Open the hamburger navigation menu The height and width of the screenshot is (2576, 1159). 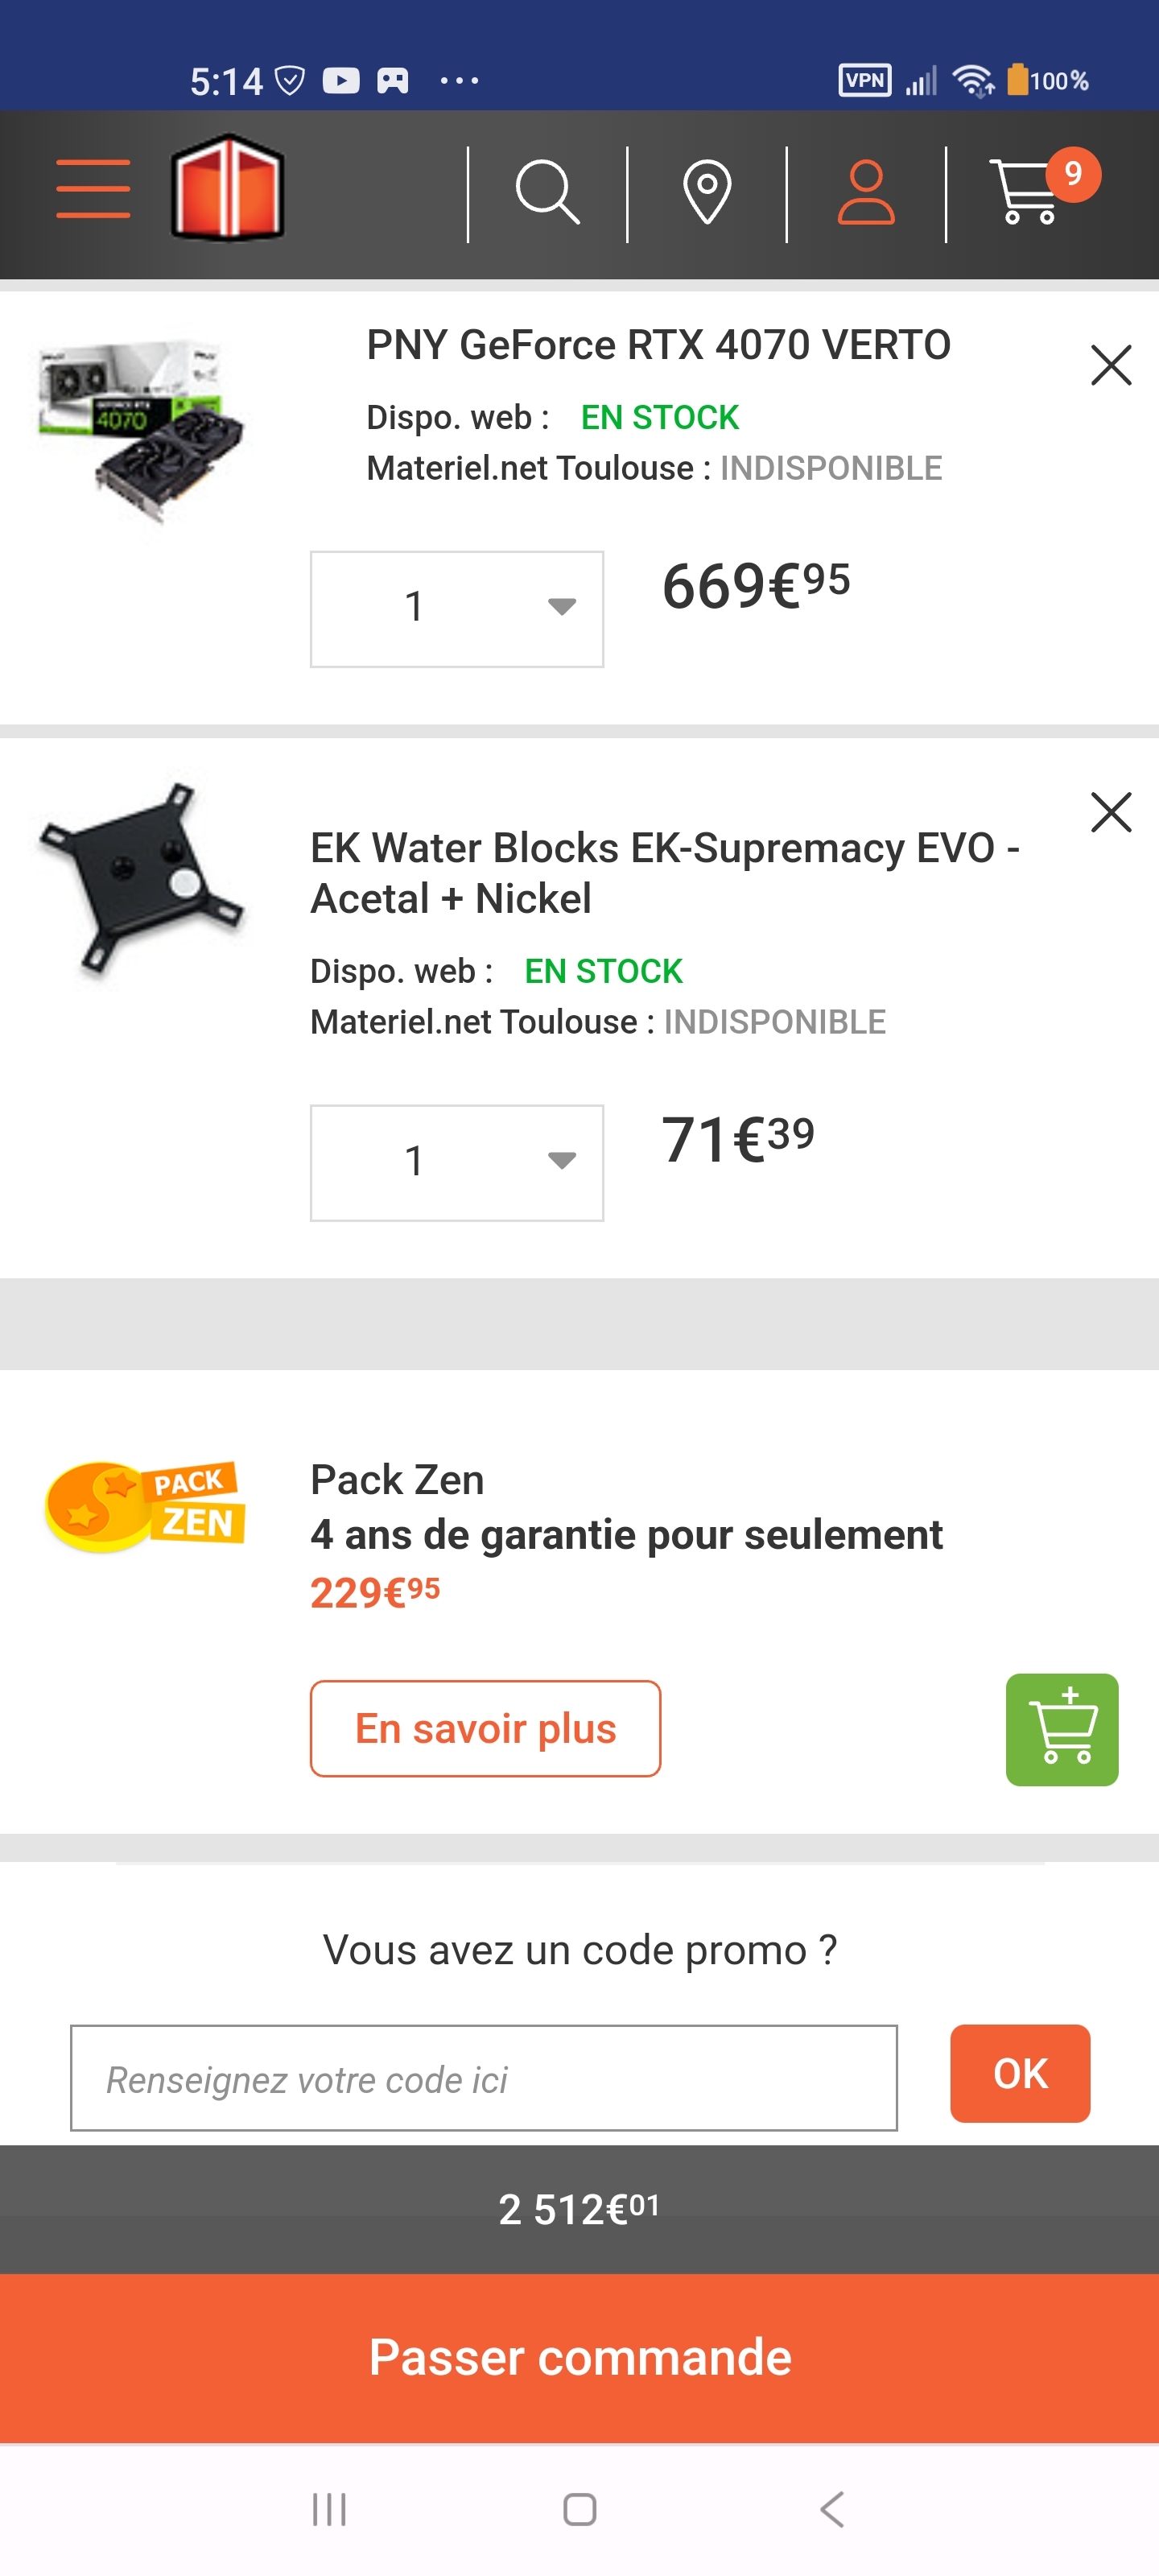coord(93,188)
